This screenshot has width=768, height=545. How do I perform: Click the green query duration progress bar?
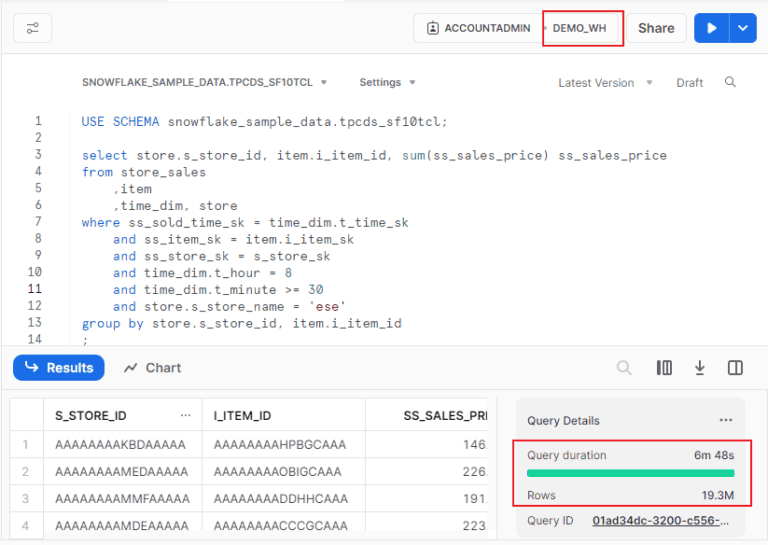coord(630,473)
